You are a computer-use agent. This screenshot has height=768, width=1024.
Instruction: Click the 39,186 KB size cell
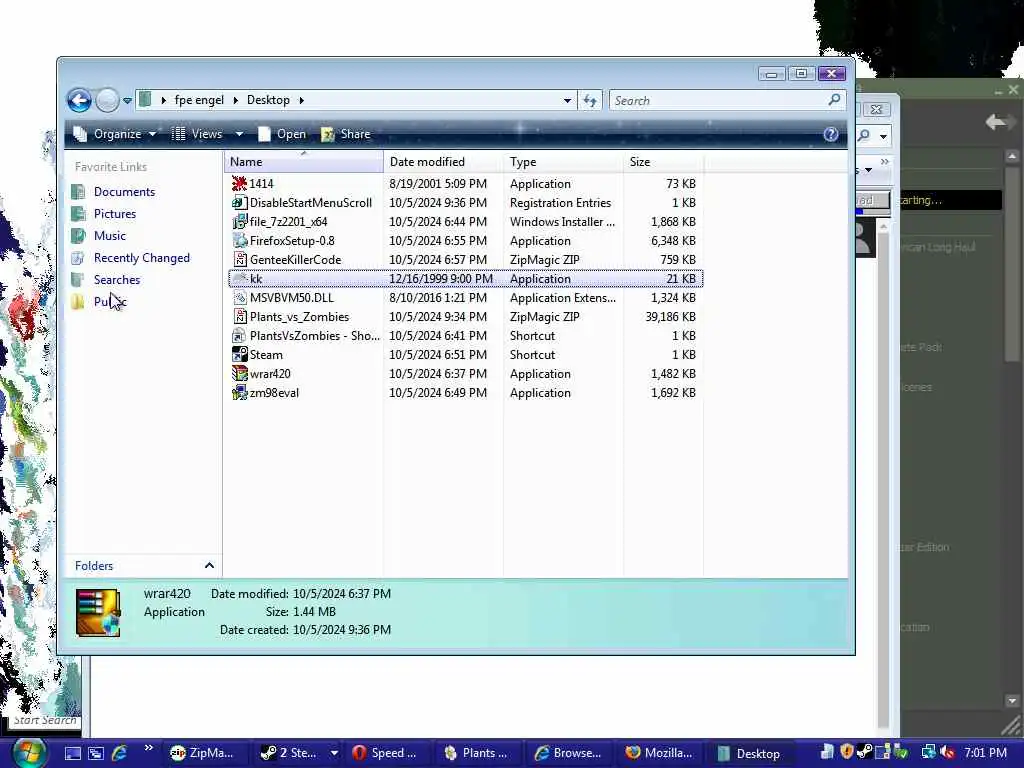click(670, 317)
